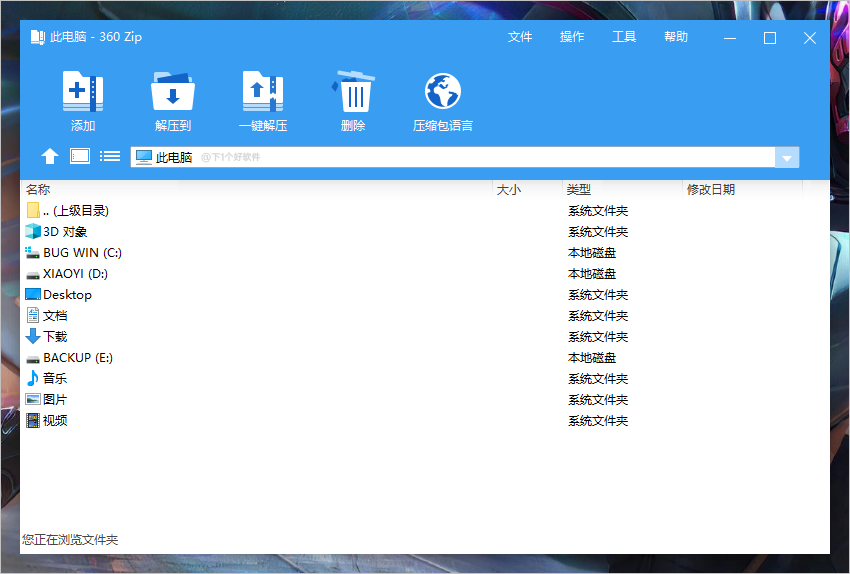Select the 下载 downloads folder

(x=55, y=337)
